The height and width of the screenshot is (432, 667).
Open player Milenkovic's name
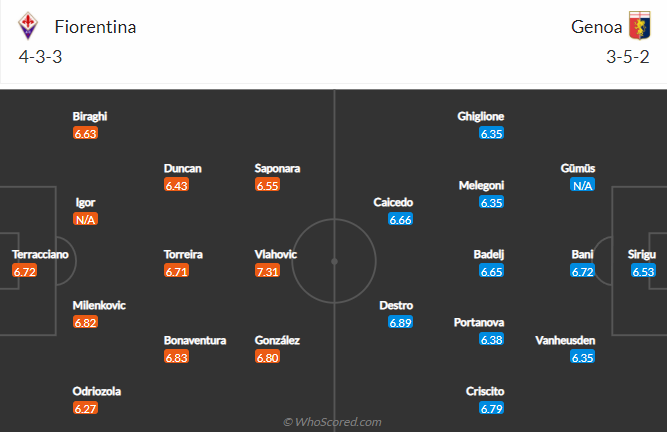click(x=99, y=305)
